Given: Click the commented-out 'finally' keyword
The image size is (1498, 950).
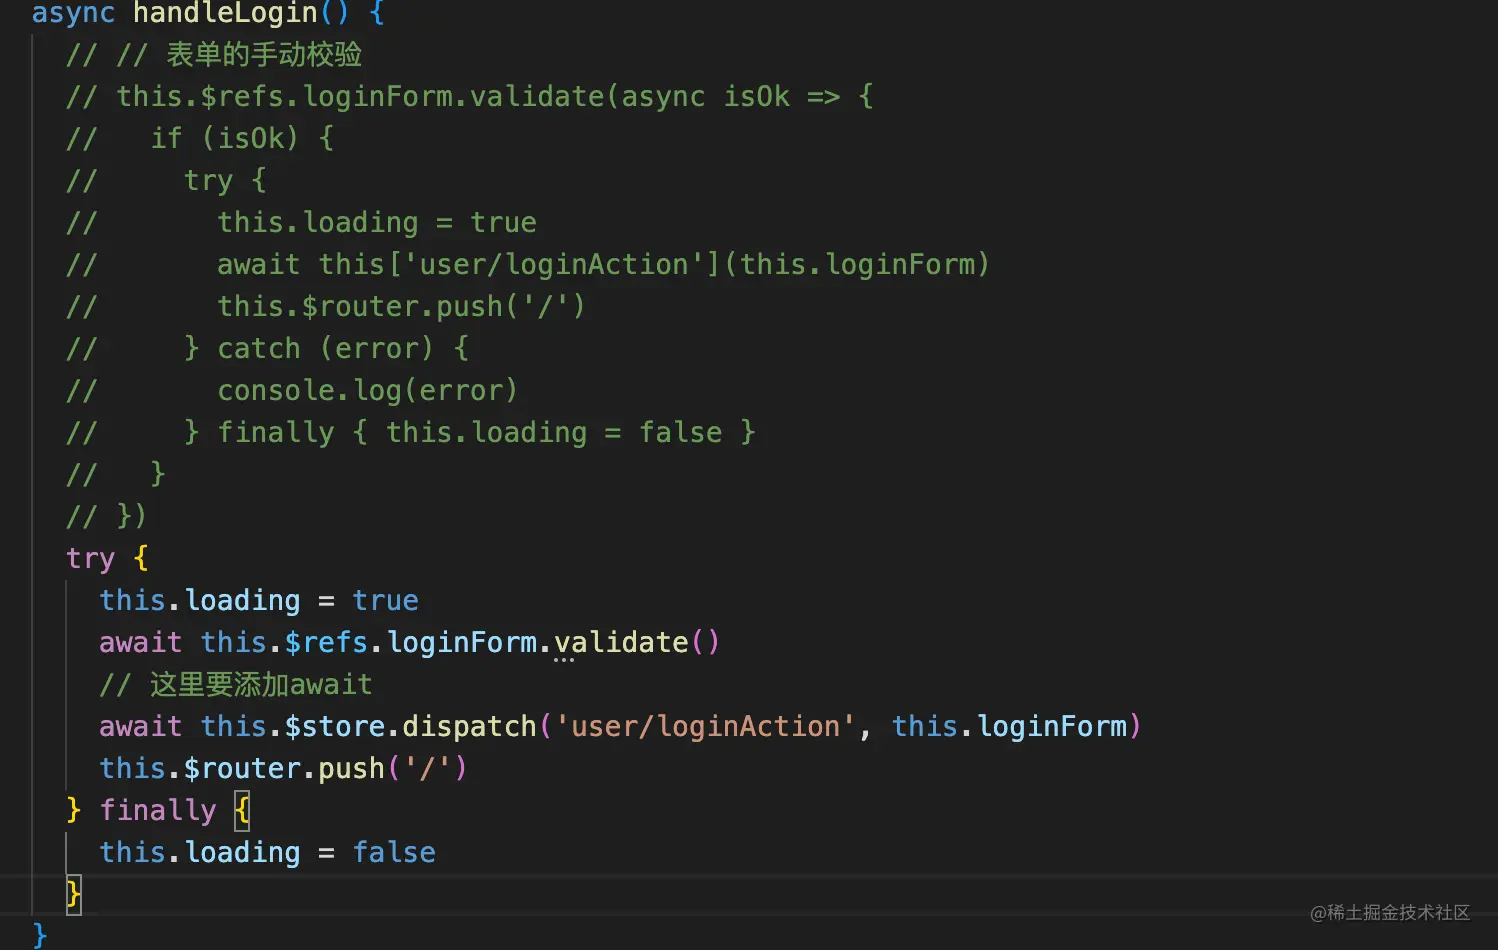Looking at the screenshot, I should (x=276, y=432).
